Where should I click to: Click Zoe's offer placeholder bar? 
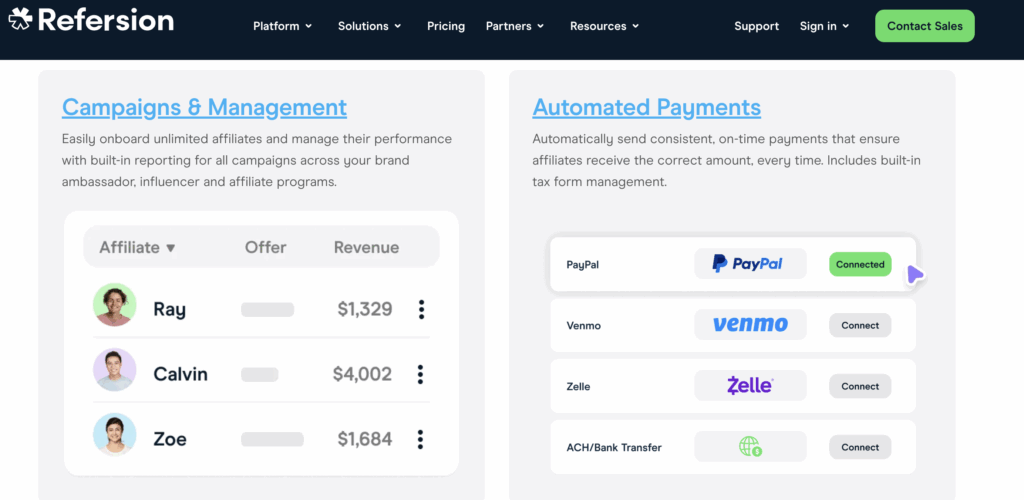click(x=272, y=439)
